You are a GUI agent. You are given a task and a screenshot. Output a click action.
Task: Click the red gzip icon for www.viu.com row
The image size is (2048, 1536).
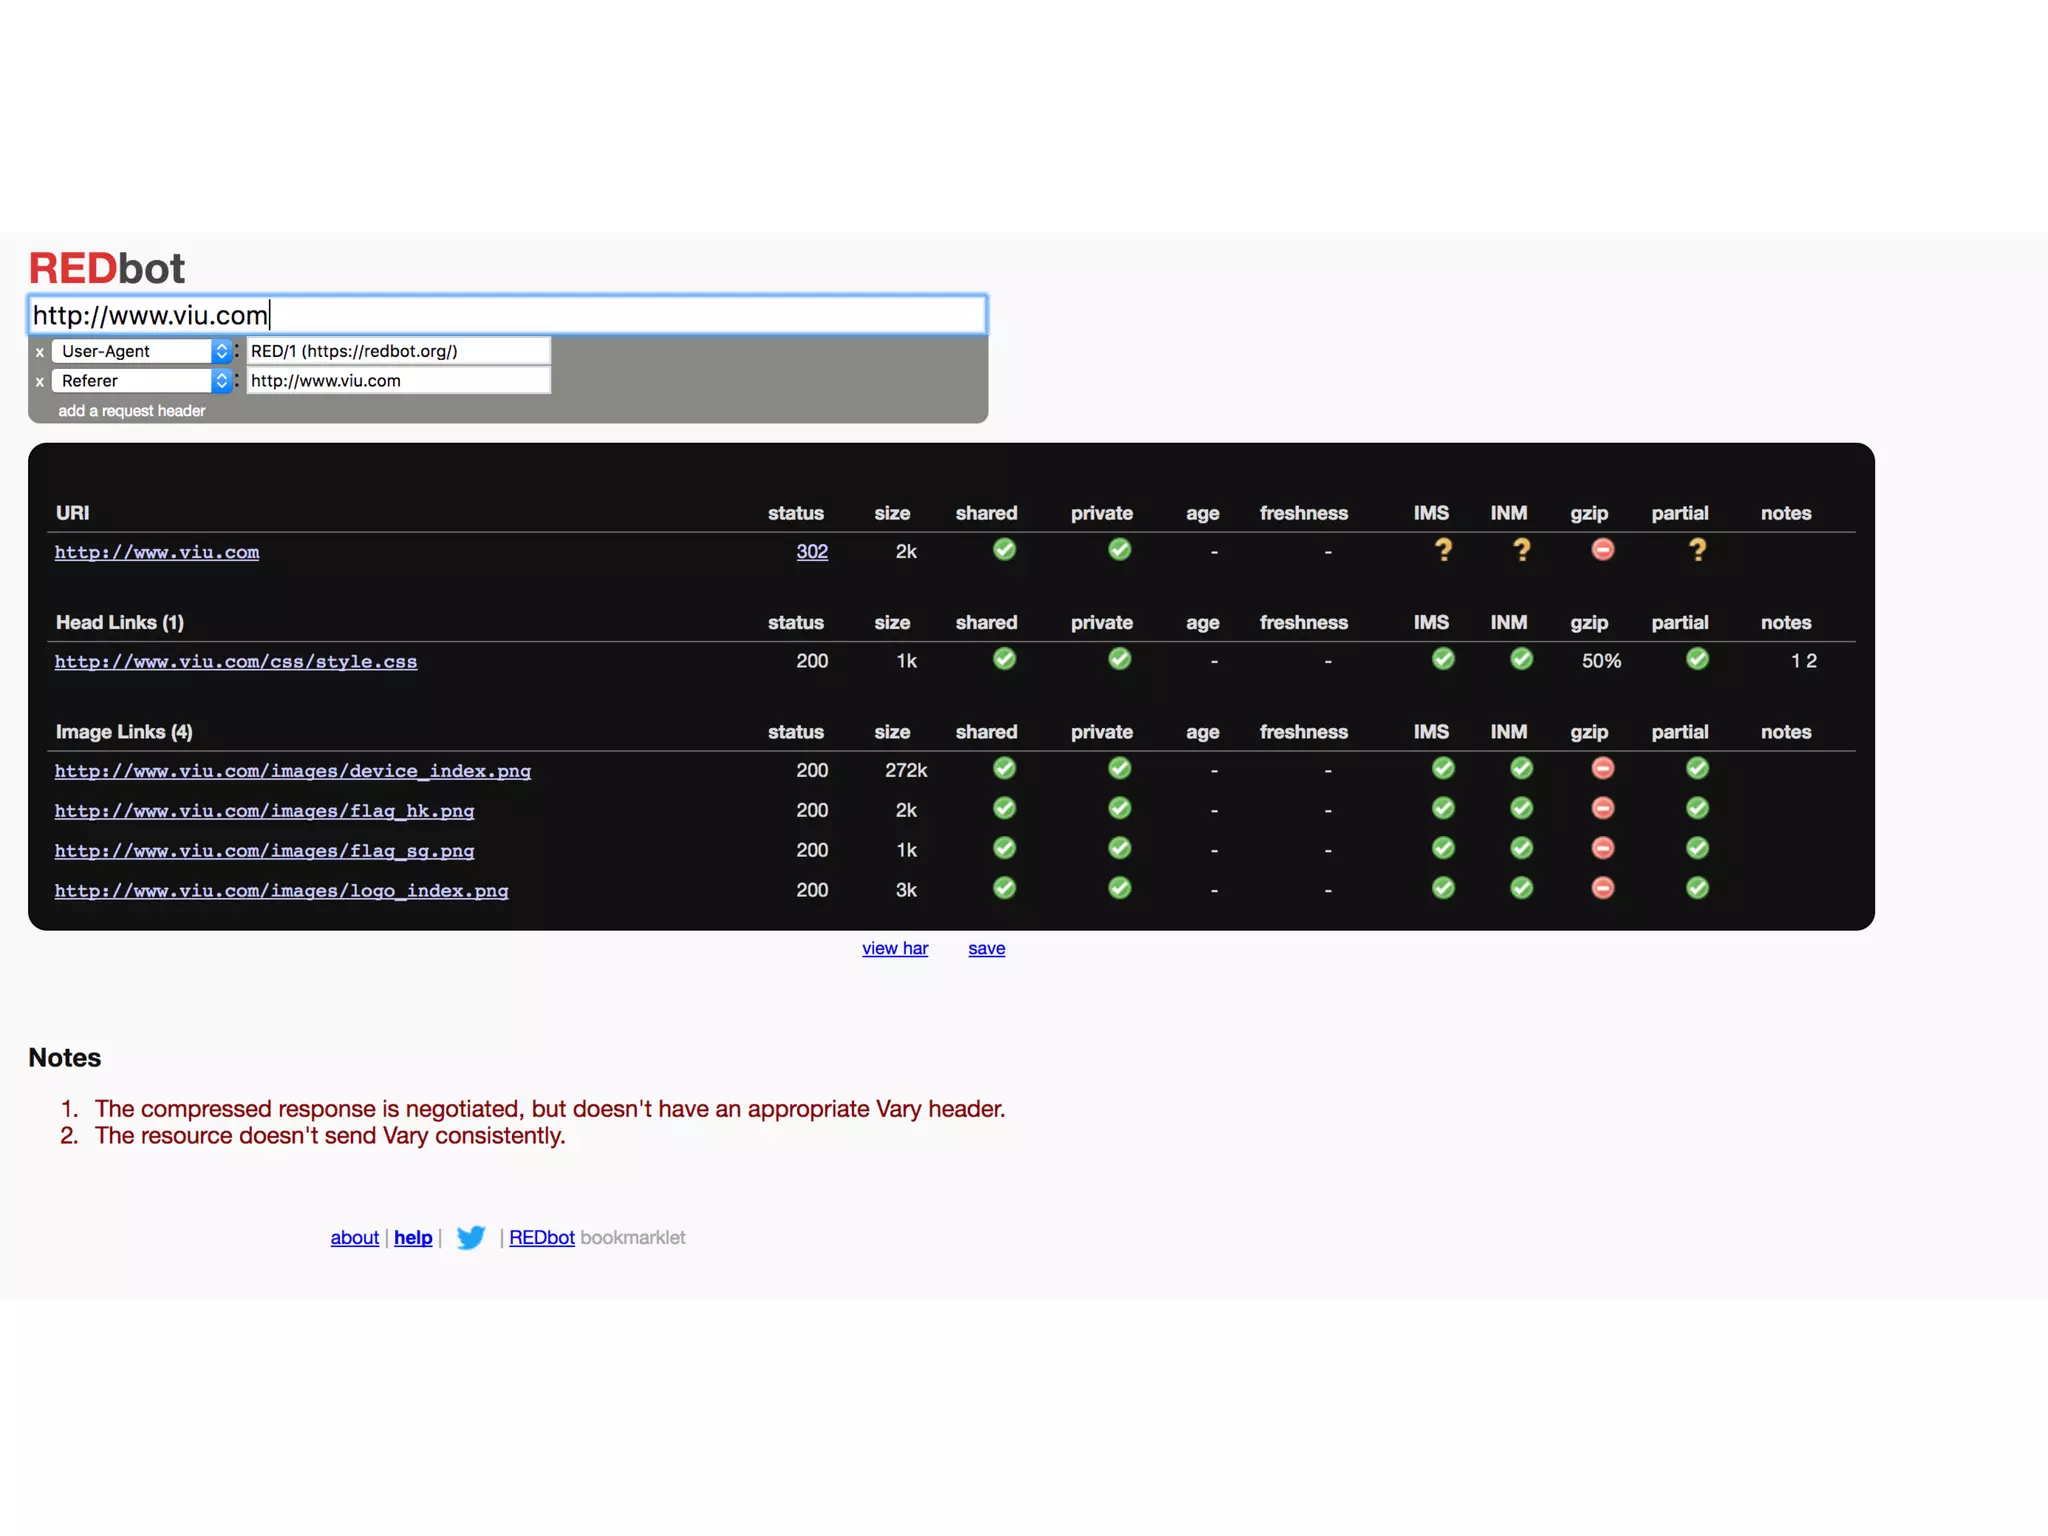coord(1602,550)
